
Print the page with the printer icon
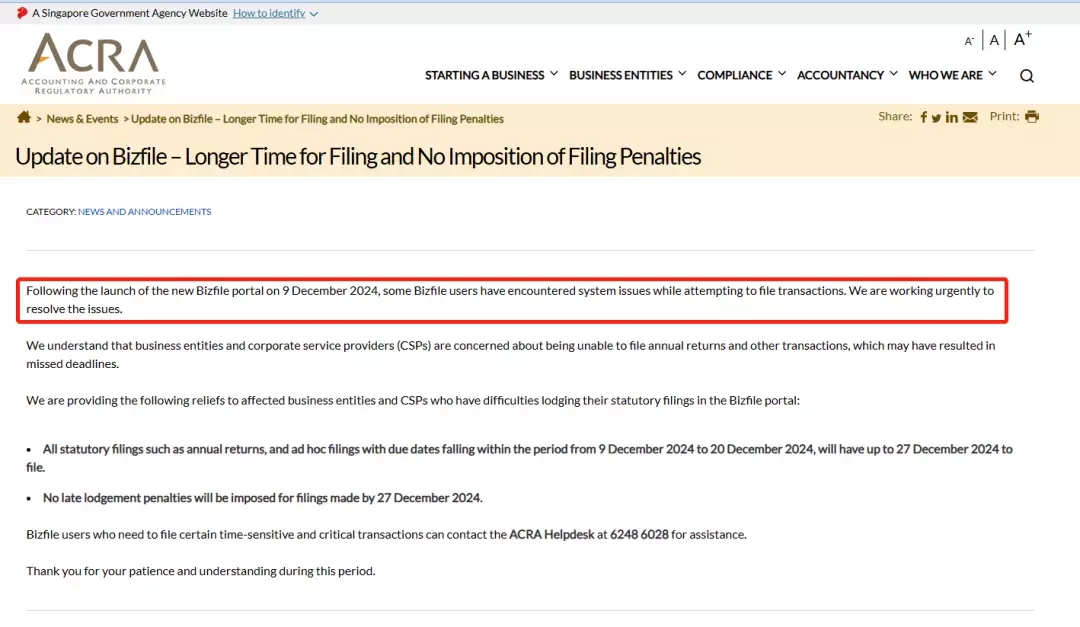[1031, 116]
